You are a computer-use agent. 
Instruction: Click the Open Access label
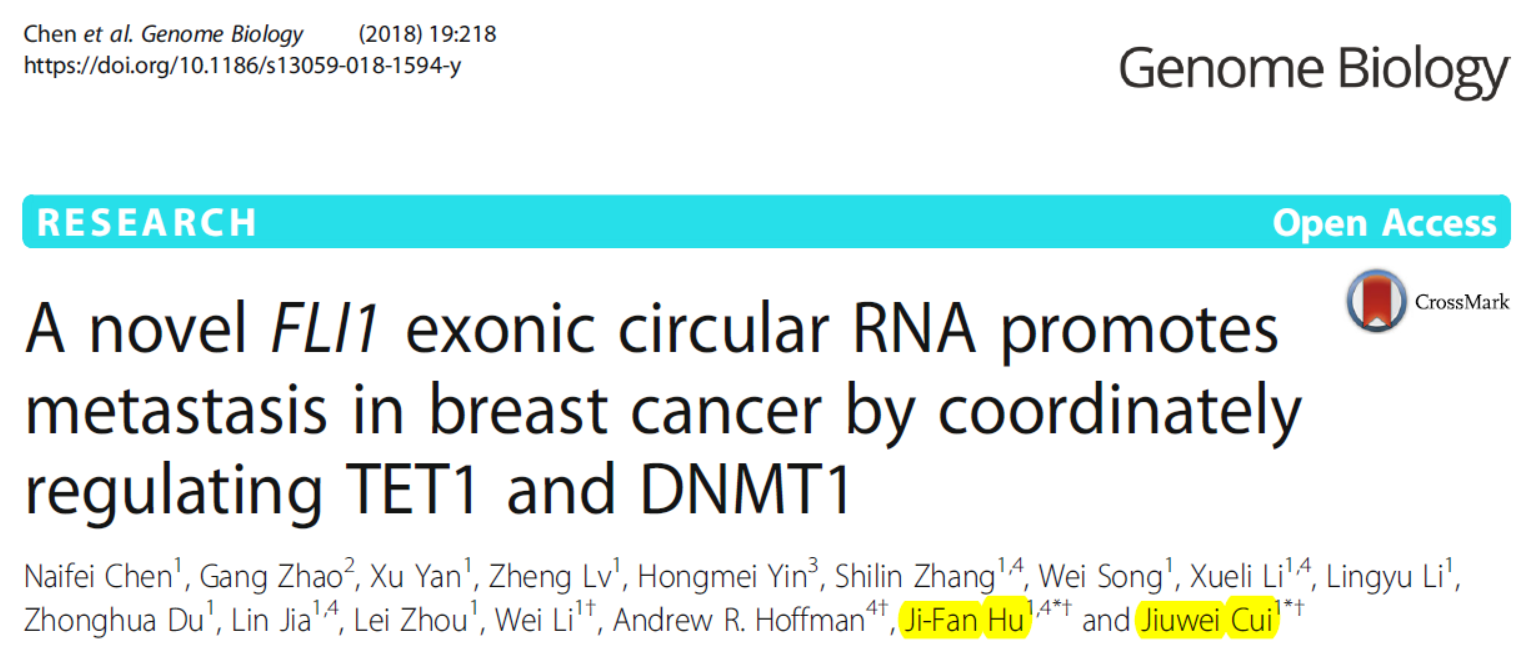pyautogui.click(x=1384, y=222)
